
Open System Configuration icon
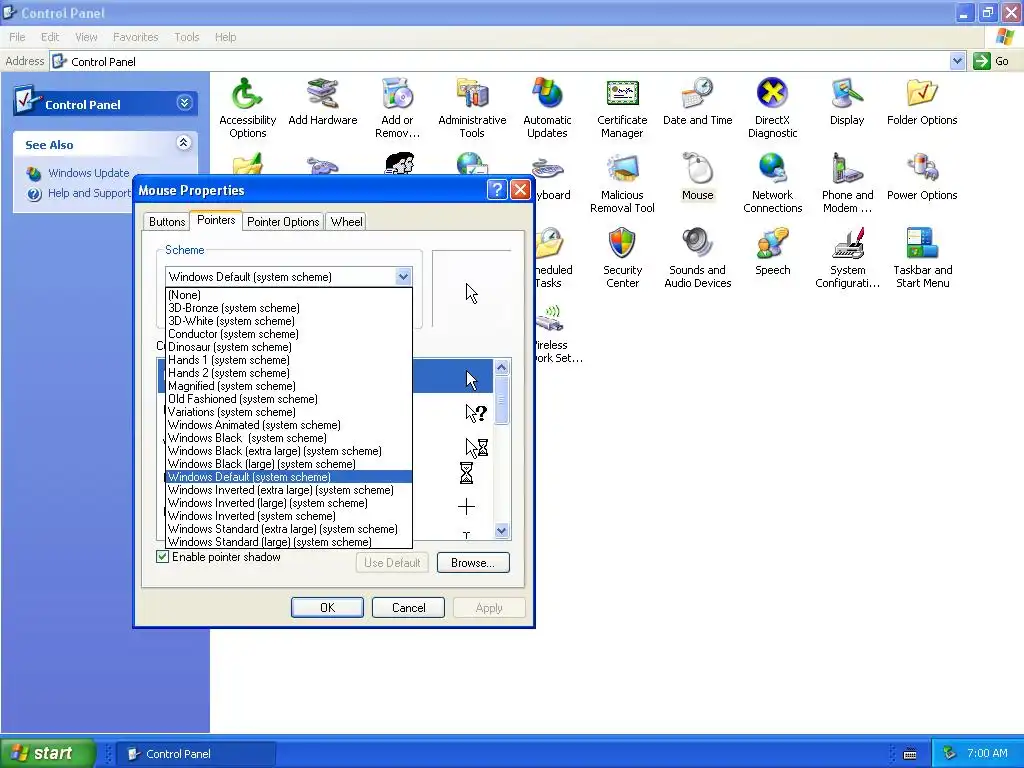(847, 258)
